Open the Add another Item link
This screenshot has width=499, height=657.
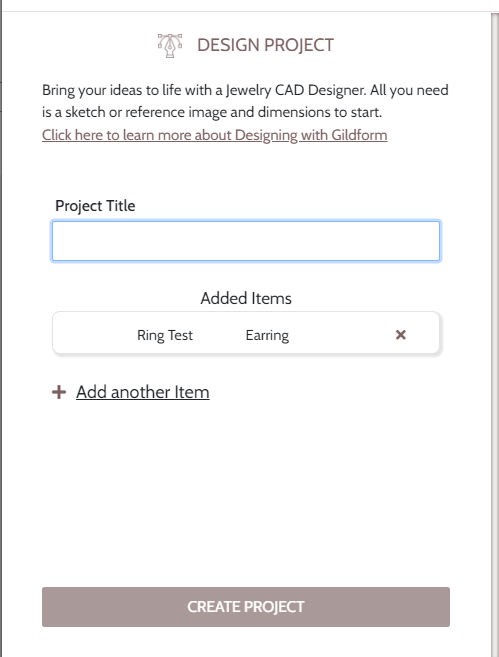pyautogui.click(x=142, y=392)
